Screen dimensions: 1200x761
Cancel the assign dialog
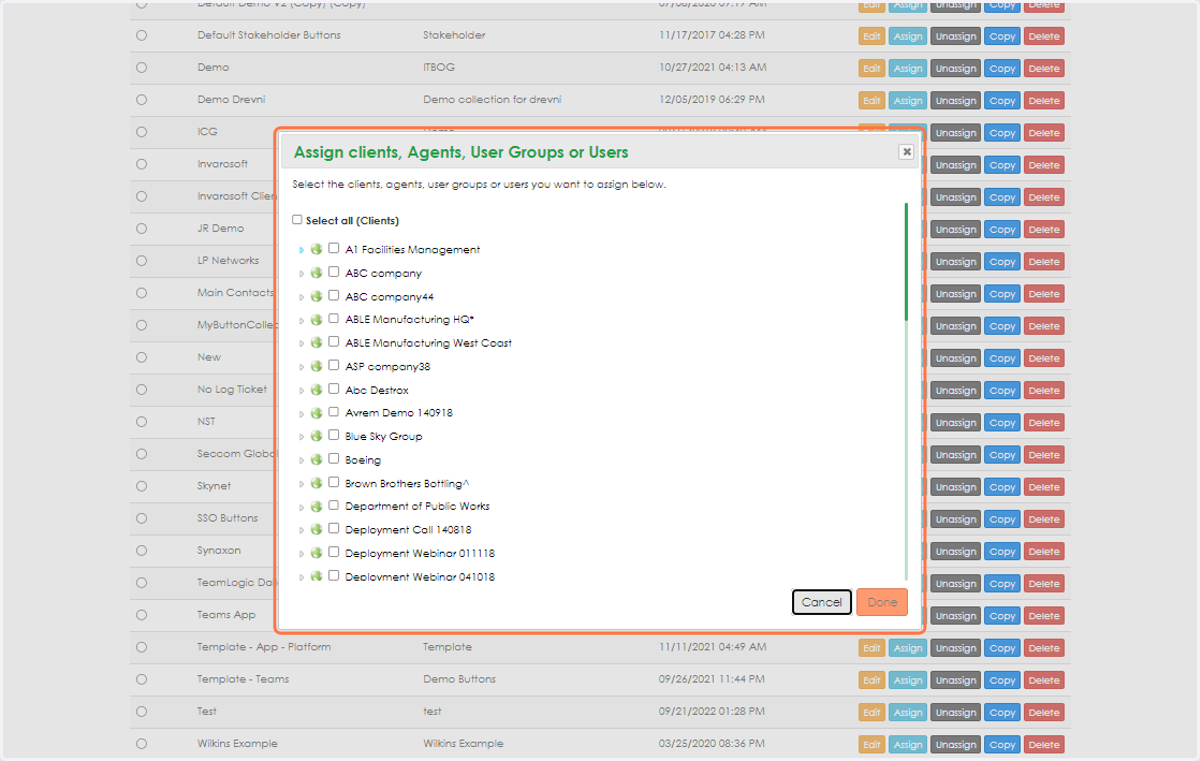[x=822, y=602]
